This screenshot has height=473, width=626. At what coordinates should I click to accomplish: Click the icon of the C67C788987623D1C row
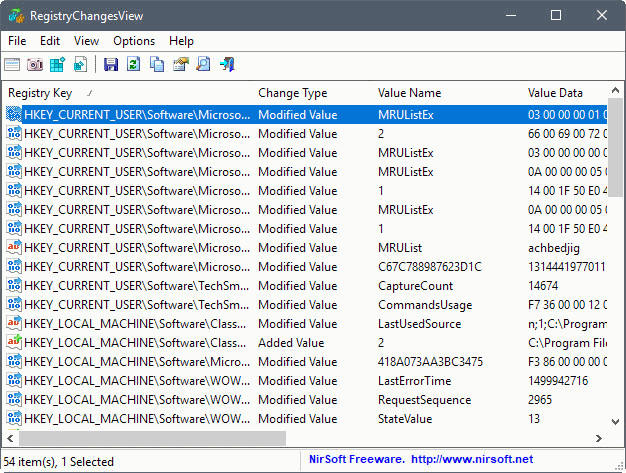[14, 267]
